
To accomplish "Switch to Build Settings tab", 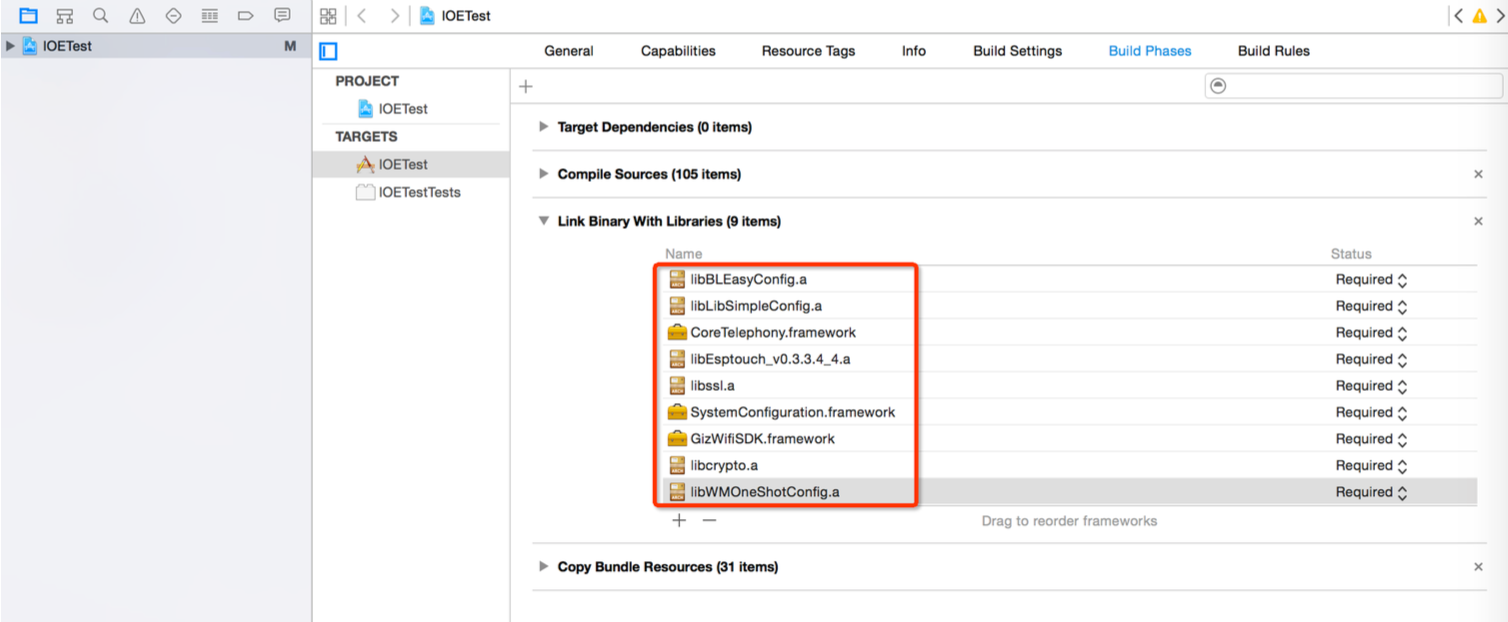I will (1017, 51).
